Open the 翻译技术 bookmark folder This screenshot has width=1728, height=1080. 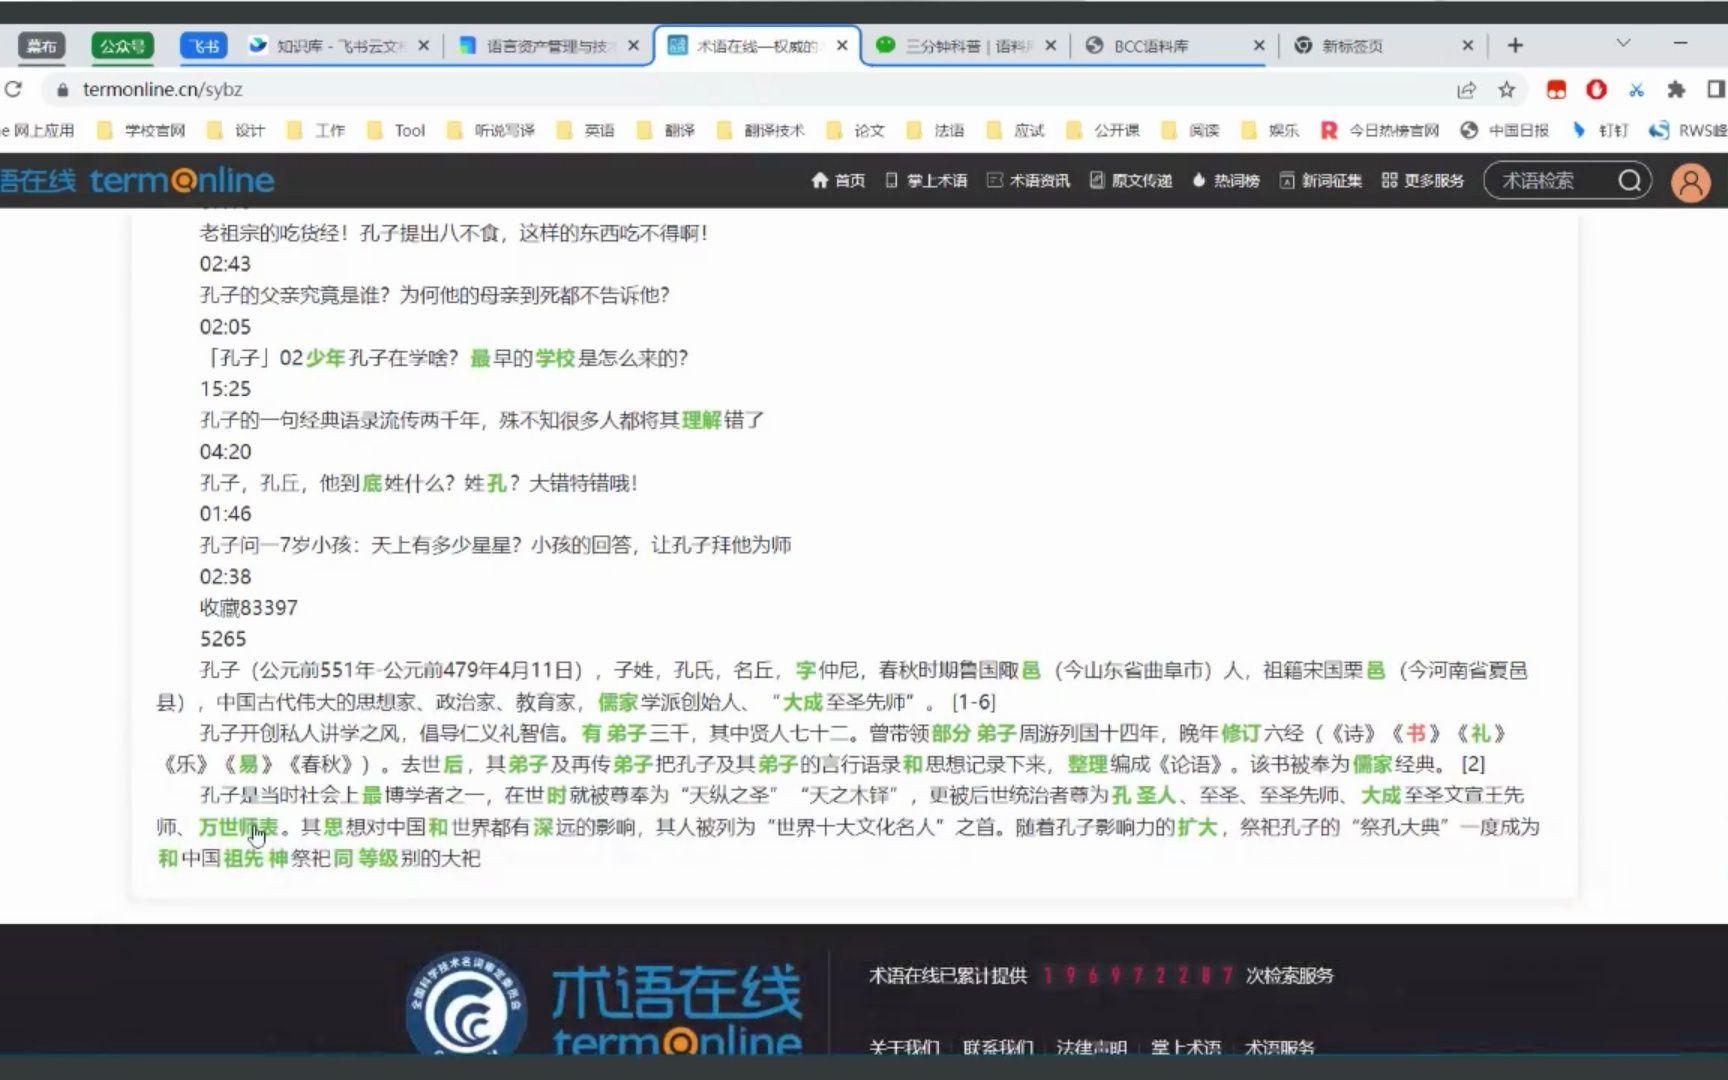[x=762, y=131]
